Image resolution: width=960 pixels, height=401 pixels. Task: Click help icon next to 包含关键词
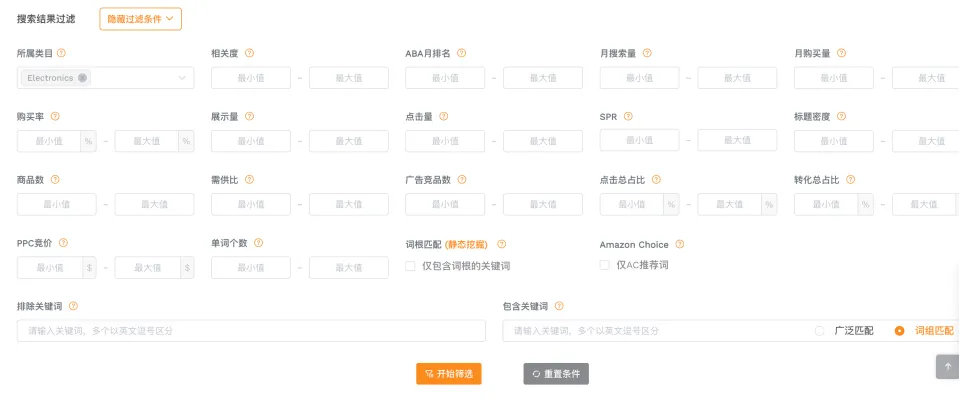click(x=559, y=305)
